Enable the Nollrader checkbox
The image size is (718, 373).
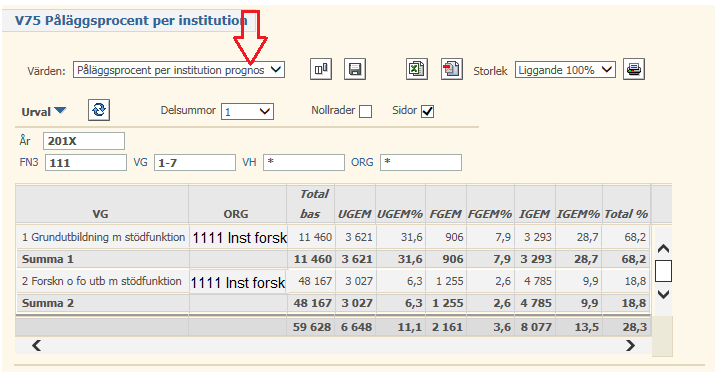tap(365, 111)
